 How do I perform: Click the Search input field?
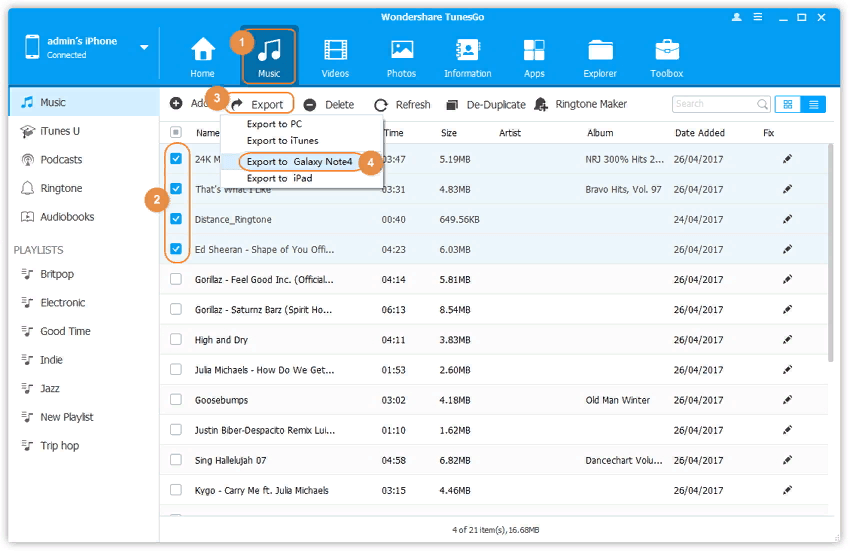[x=713, y=104]
